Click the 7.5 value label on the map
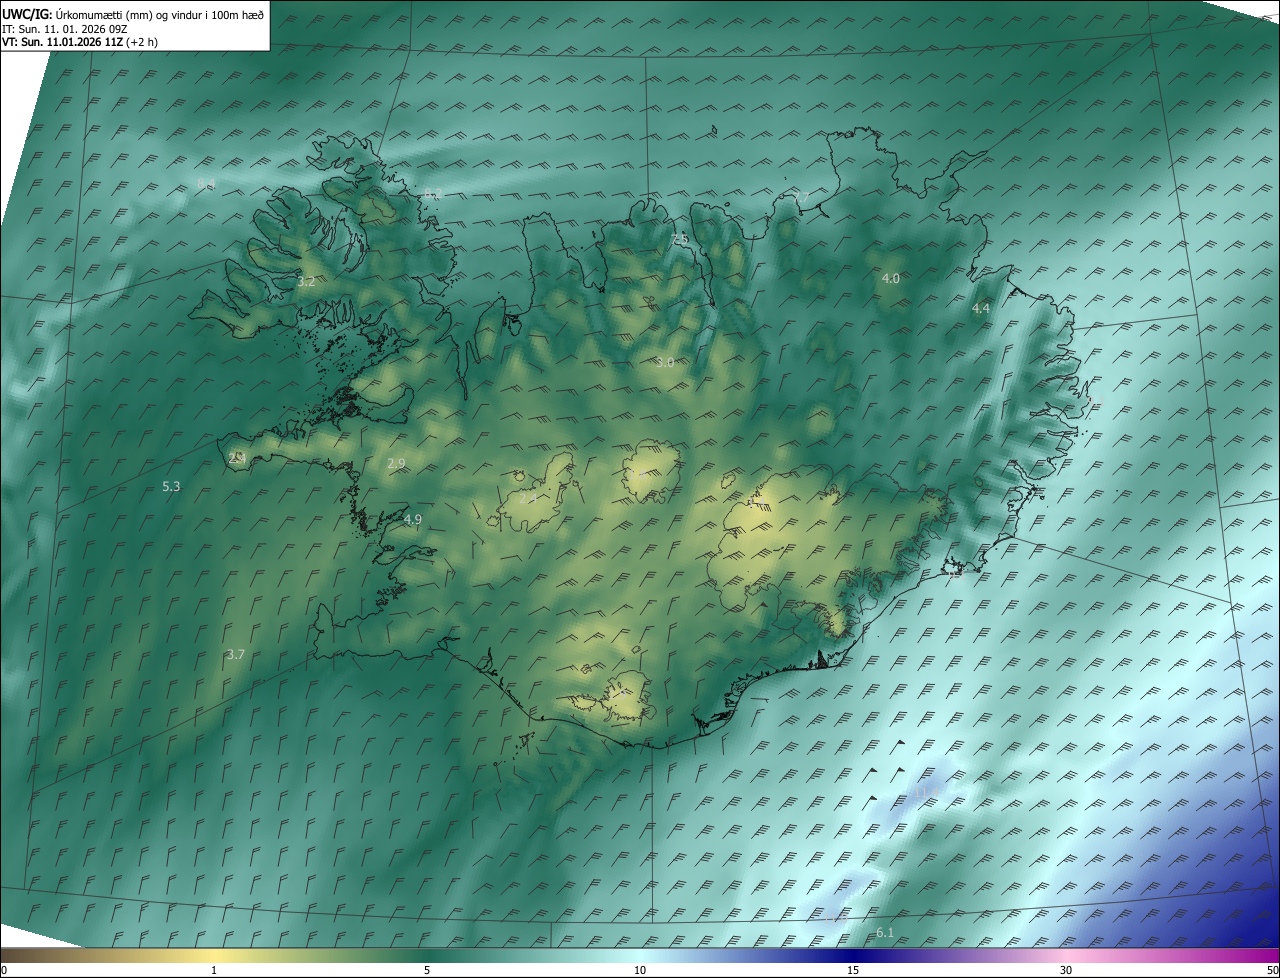Image resolution: width=1280 pixels, height=978 pixels. (679, 239)
